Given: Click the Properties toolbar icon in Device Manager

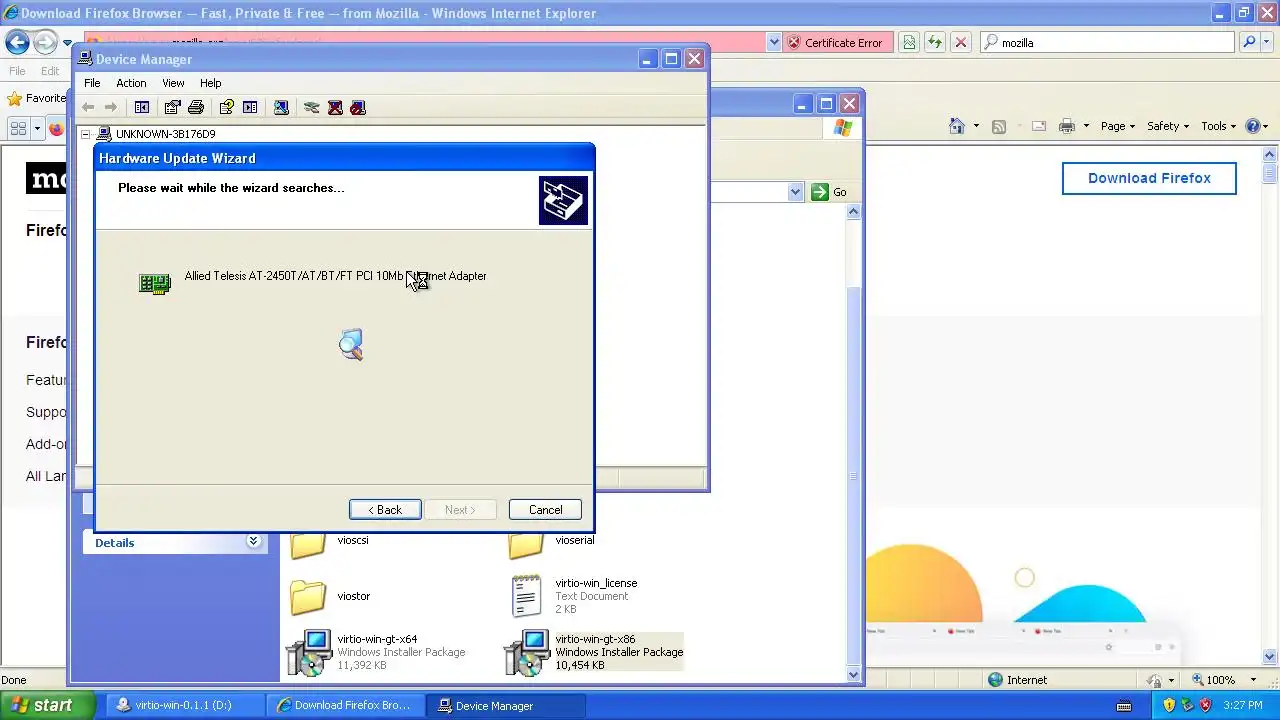Looking at the screenshot, I should tap(172, 107).
